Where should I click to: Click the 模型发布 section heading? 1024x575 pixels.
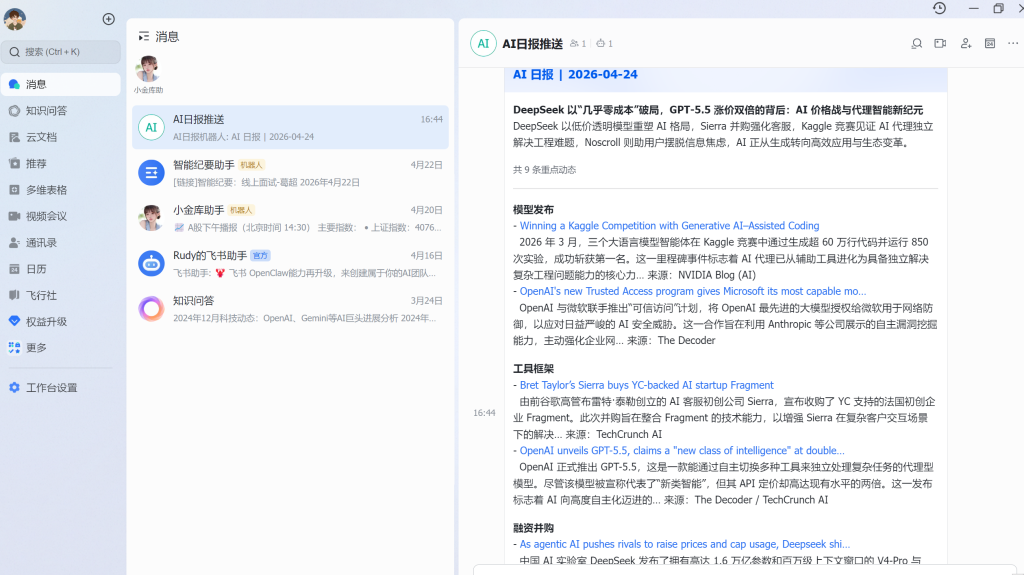pyautogui.click(x=533, y=210)
